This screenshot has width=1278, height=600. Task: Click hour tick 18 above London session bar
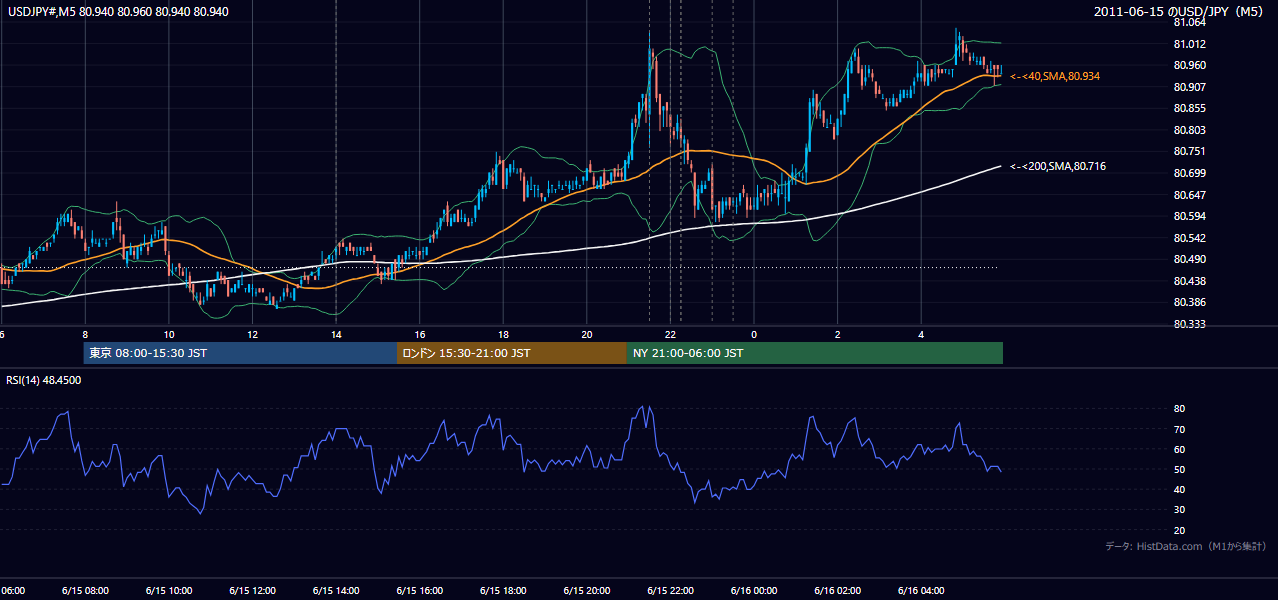tap(503, 334)
